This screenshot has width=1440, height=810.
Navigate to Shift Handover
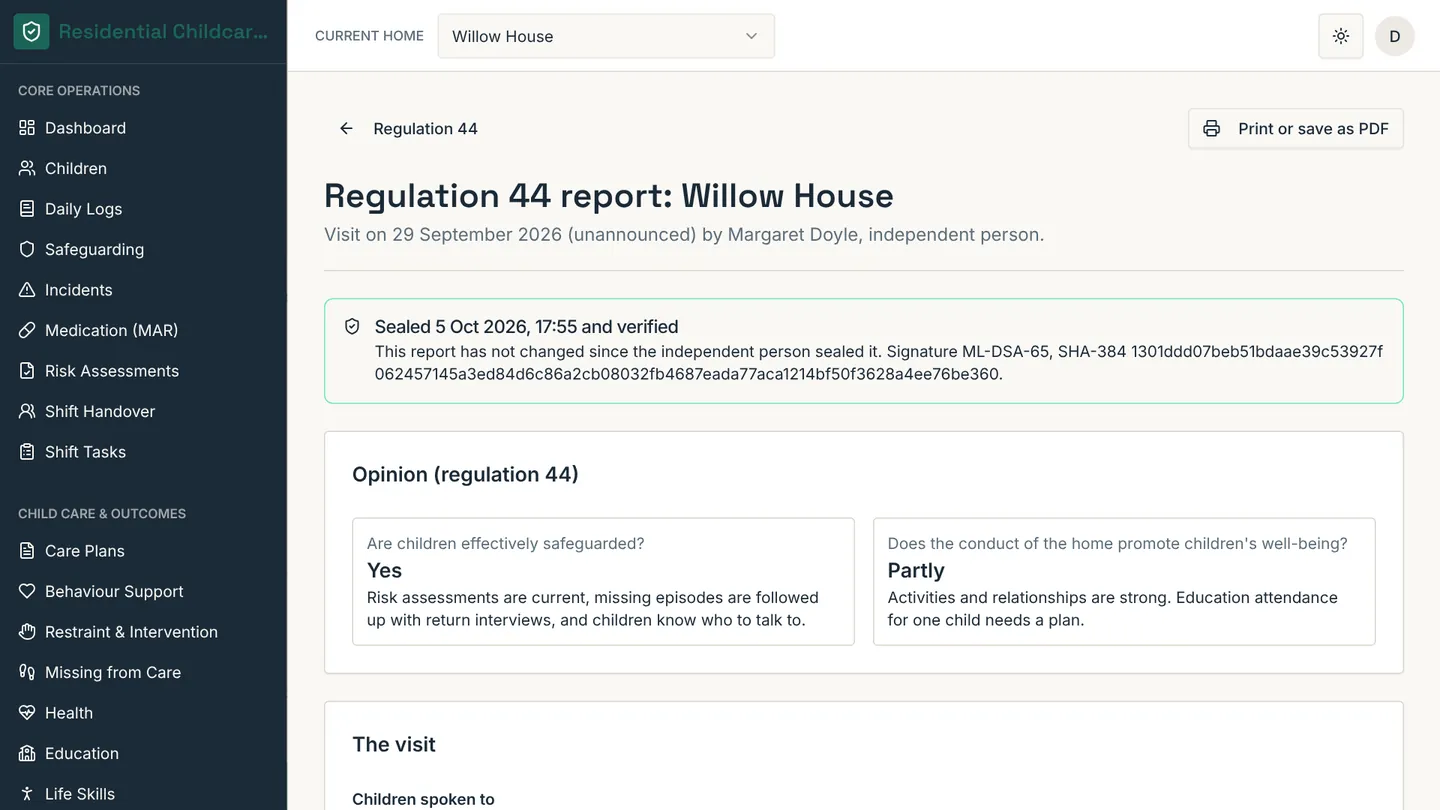pyautogui.click(x=143, y=411)
